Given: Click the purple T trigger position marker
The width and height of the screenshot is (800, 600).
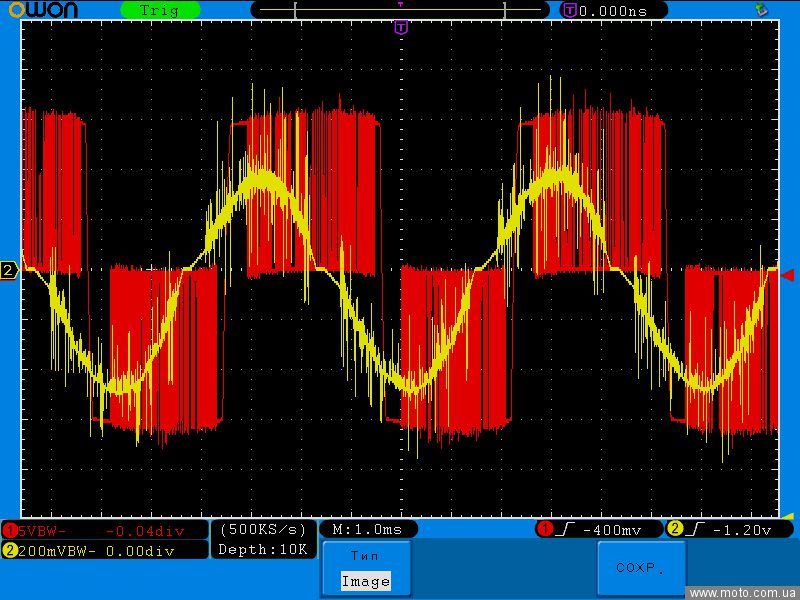Looking at the screenshot, I should click(401, 28).
